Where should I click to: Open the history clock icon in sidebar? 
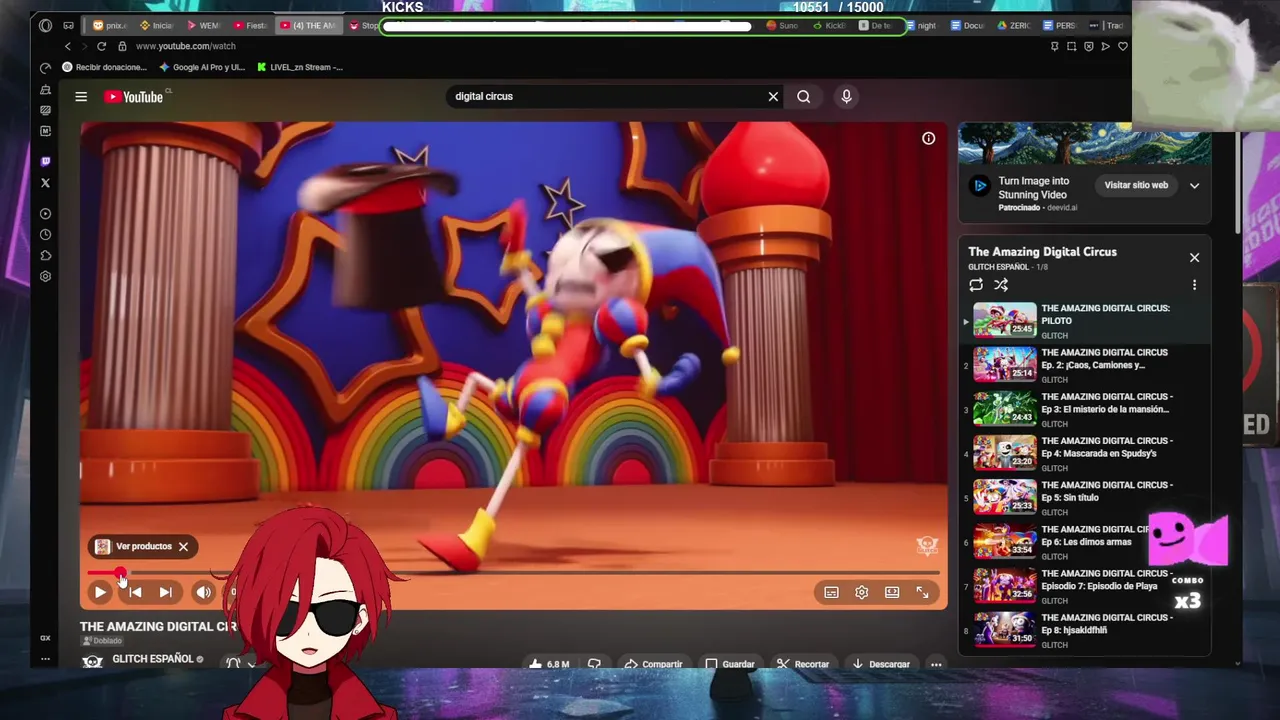coord(45,235)
